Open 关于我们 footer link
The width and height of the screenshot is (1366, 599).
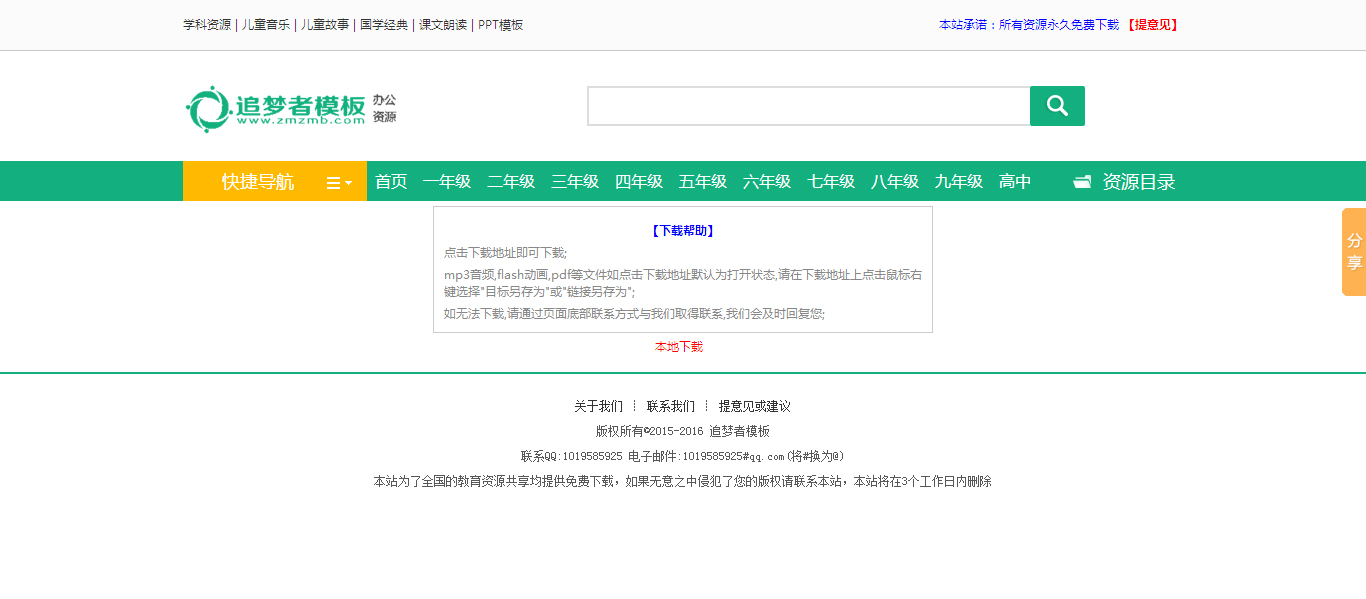pyautogui.click(x=598, y=407)
